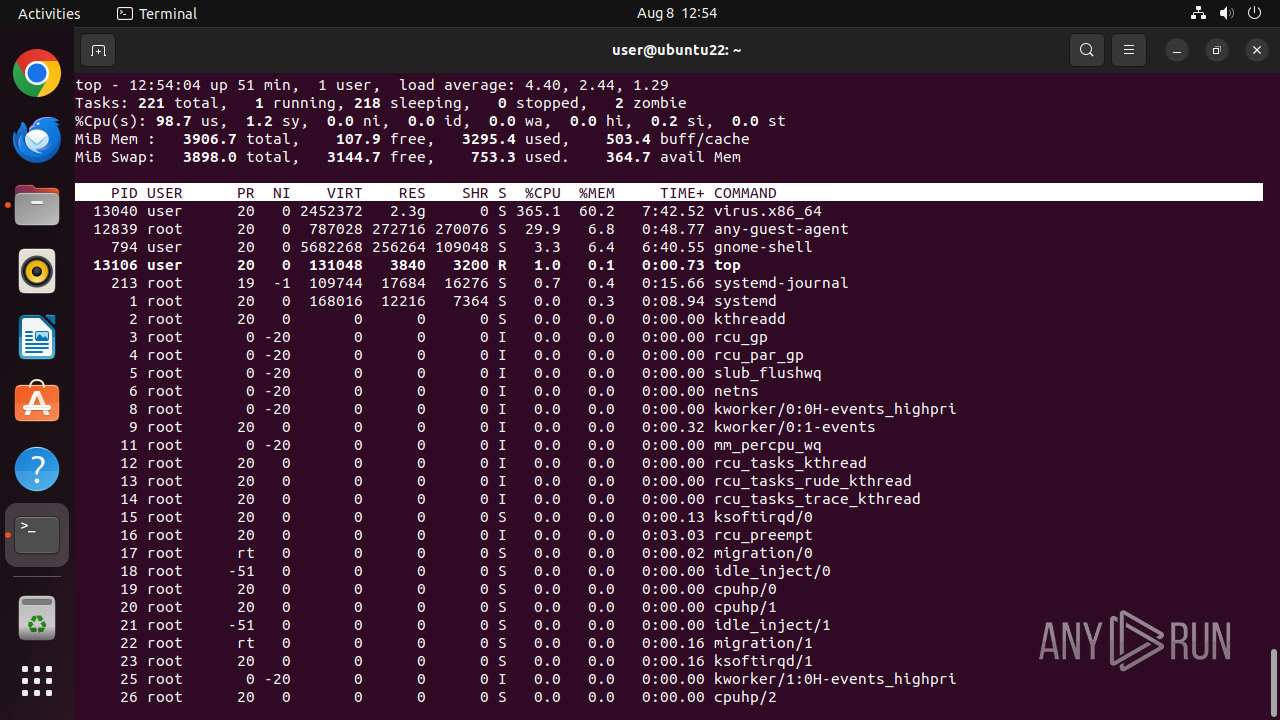The width and height of the screenshot is (1280, 720).
Task: Click the idle_inject/1 process name
Action: coord(772,625)
